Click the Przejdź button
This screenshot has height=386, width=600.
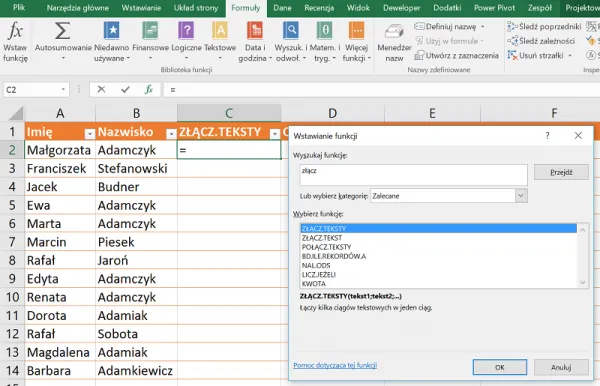(x=561, y=173)
